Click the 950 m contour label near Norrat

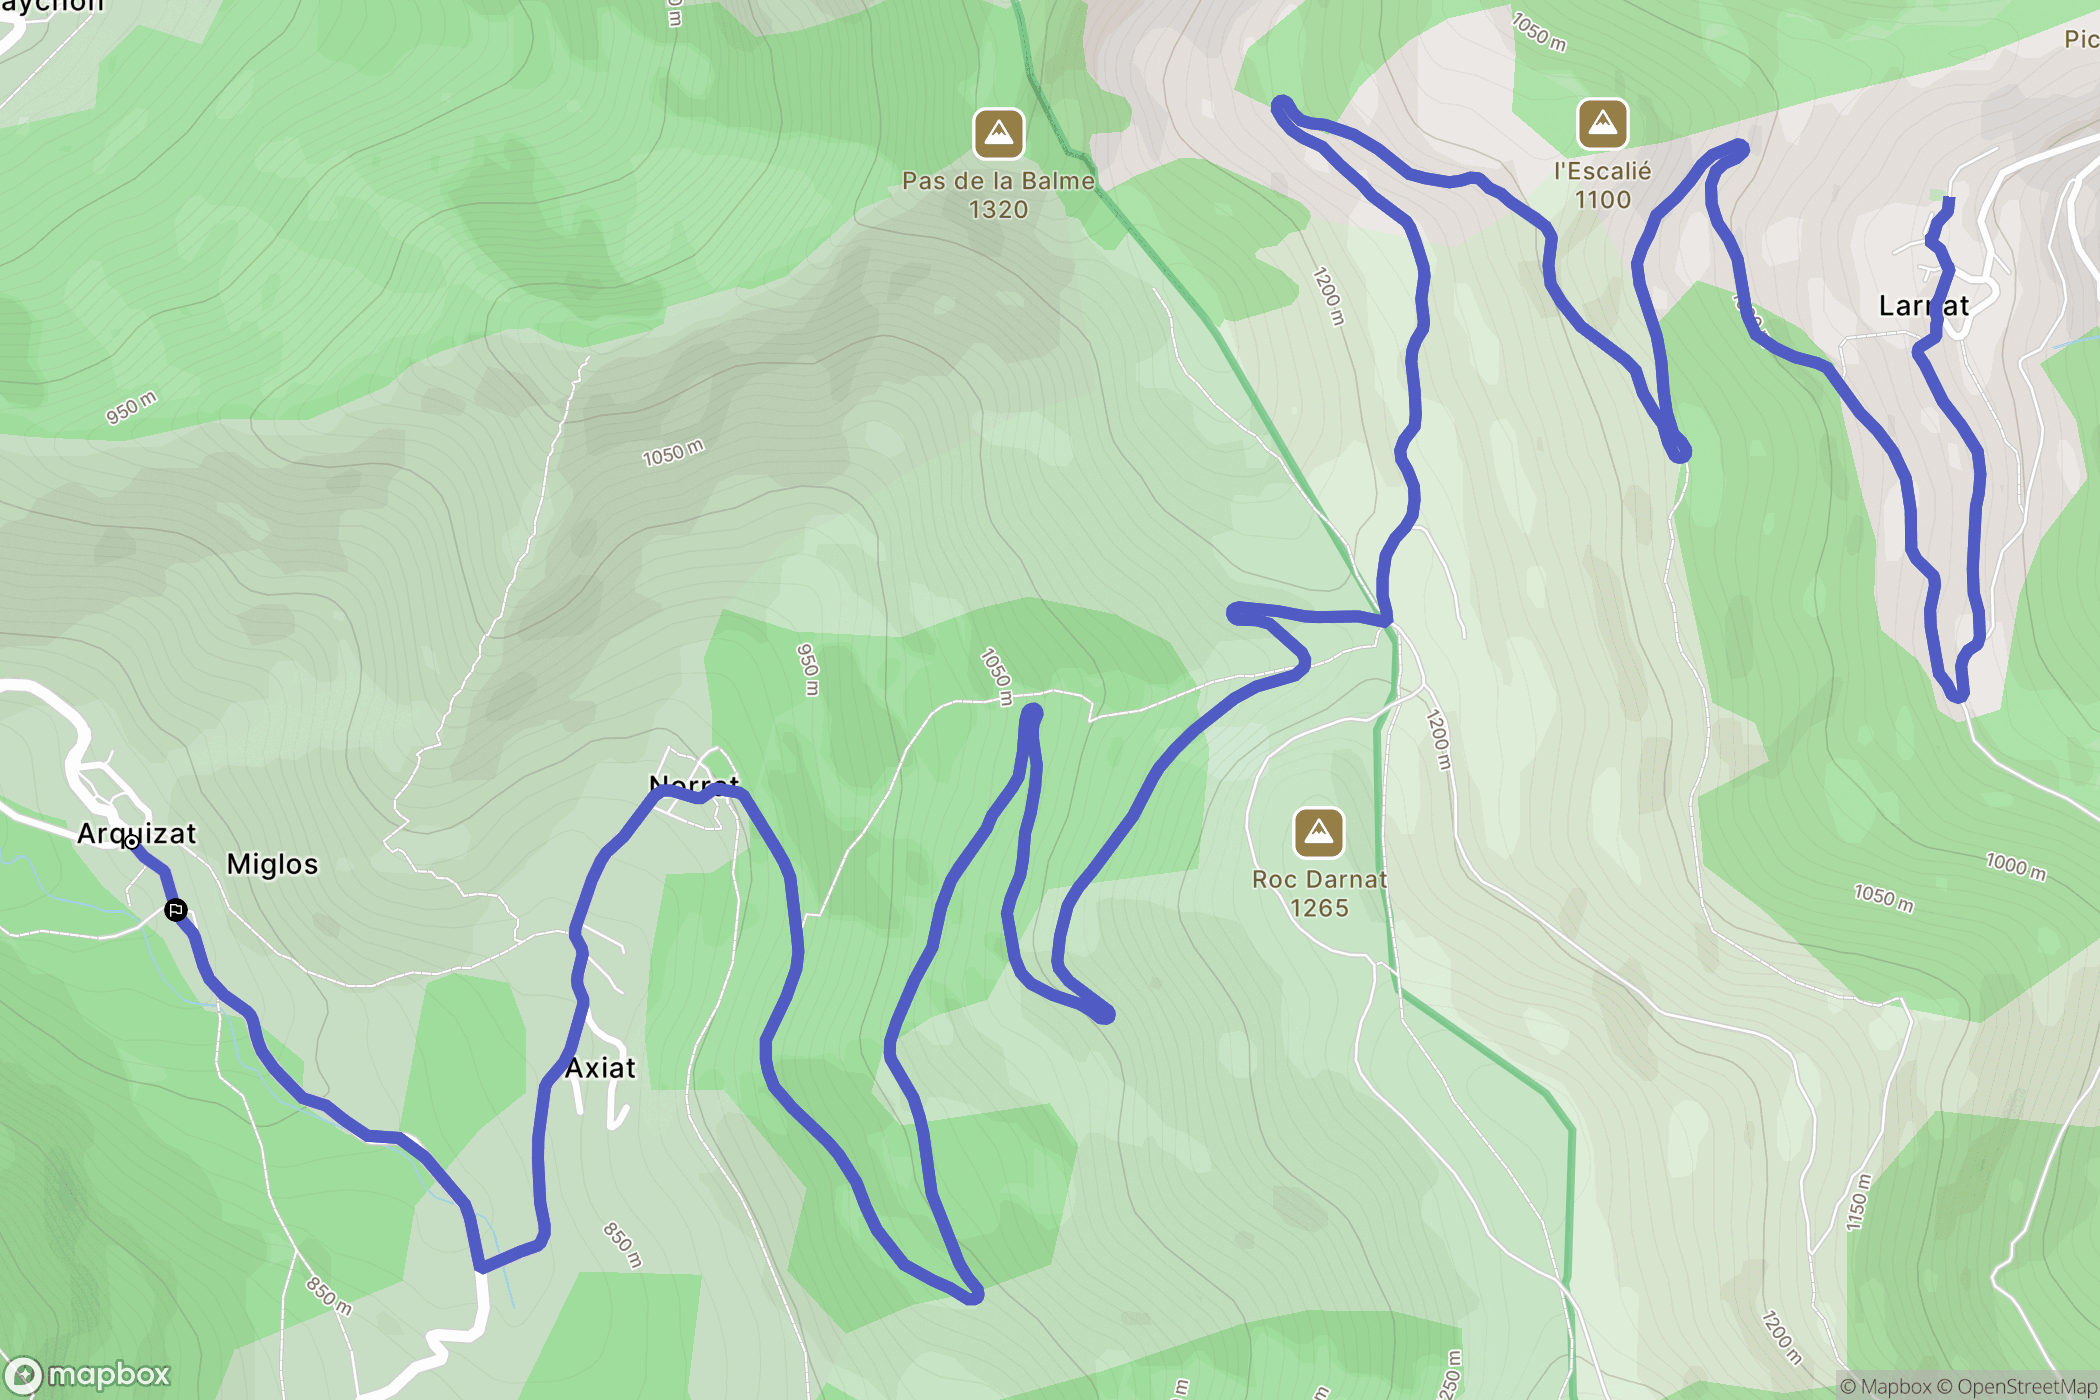807,669
